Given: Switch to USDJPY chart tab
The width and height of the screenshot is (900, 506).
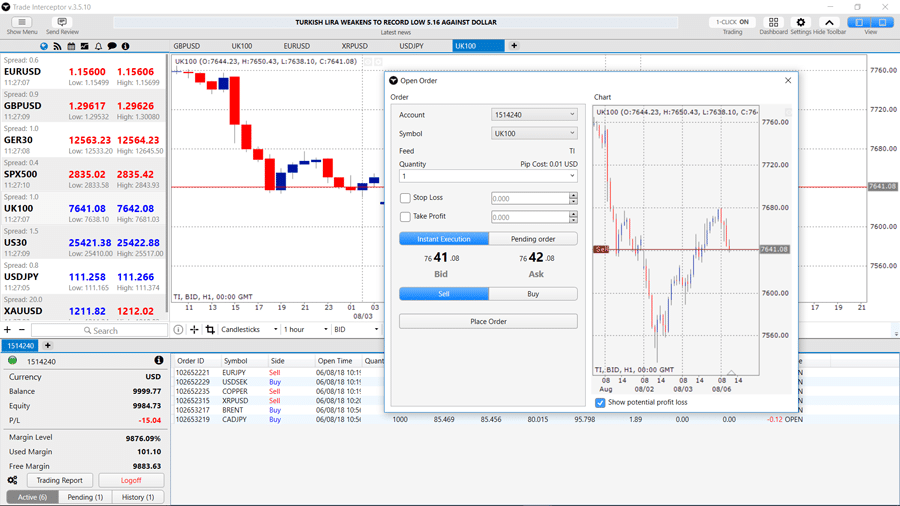Looking at the screenshot, I should (412, 46).
